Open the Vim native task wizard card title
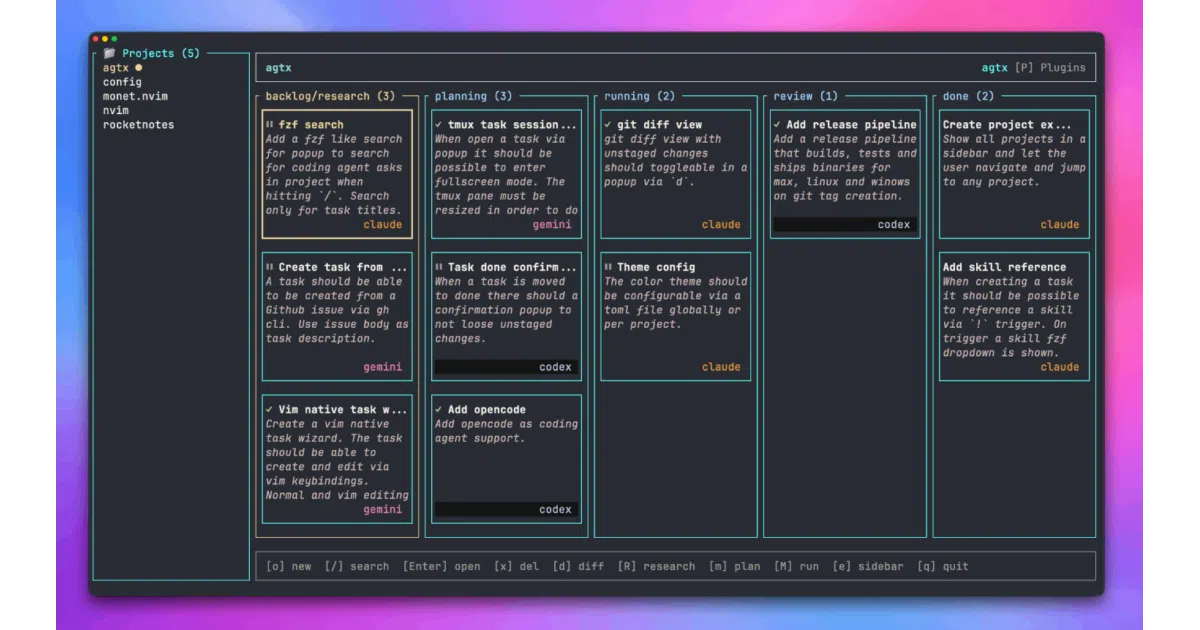The image size is (1200, 630). pos(343,410)
